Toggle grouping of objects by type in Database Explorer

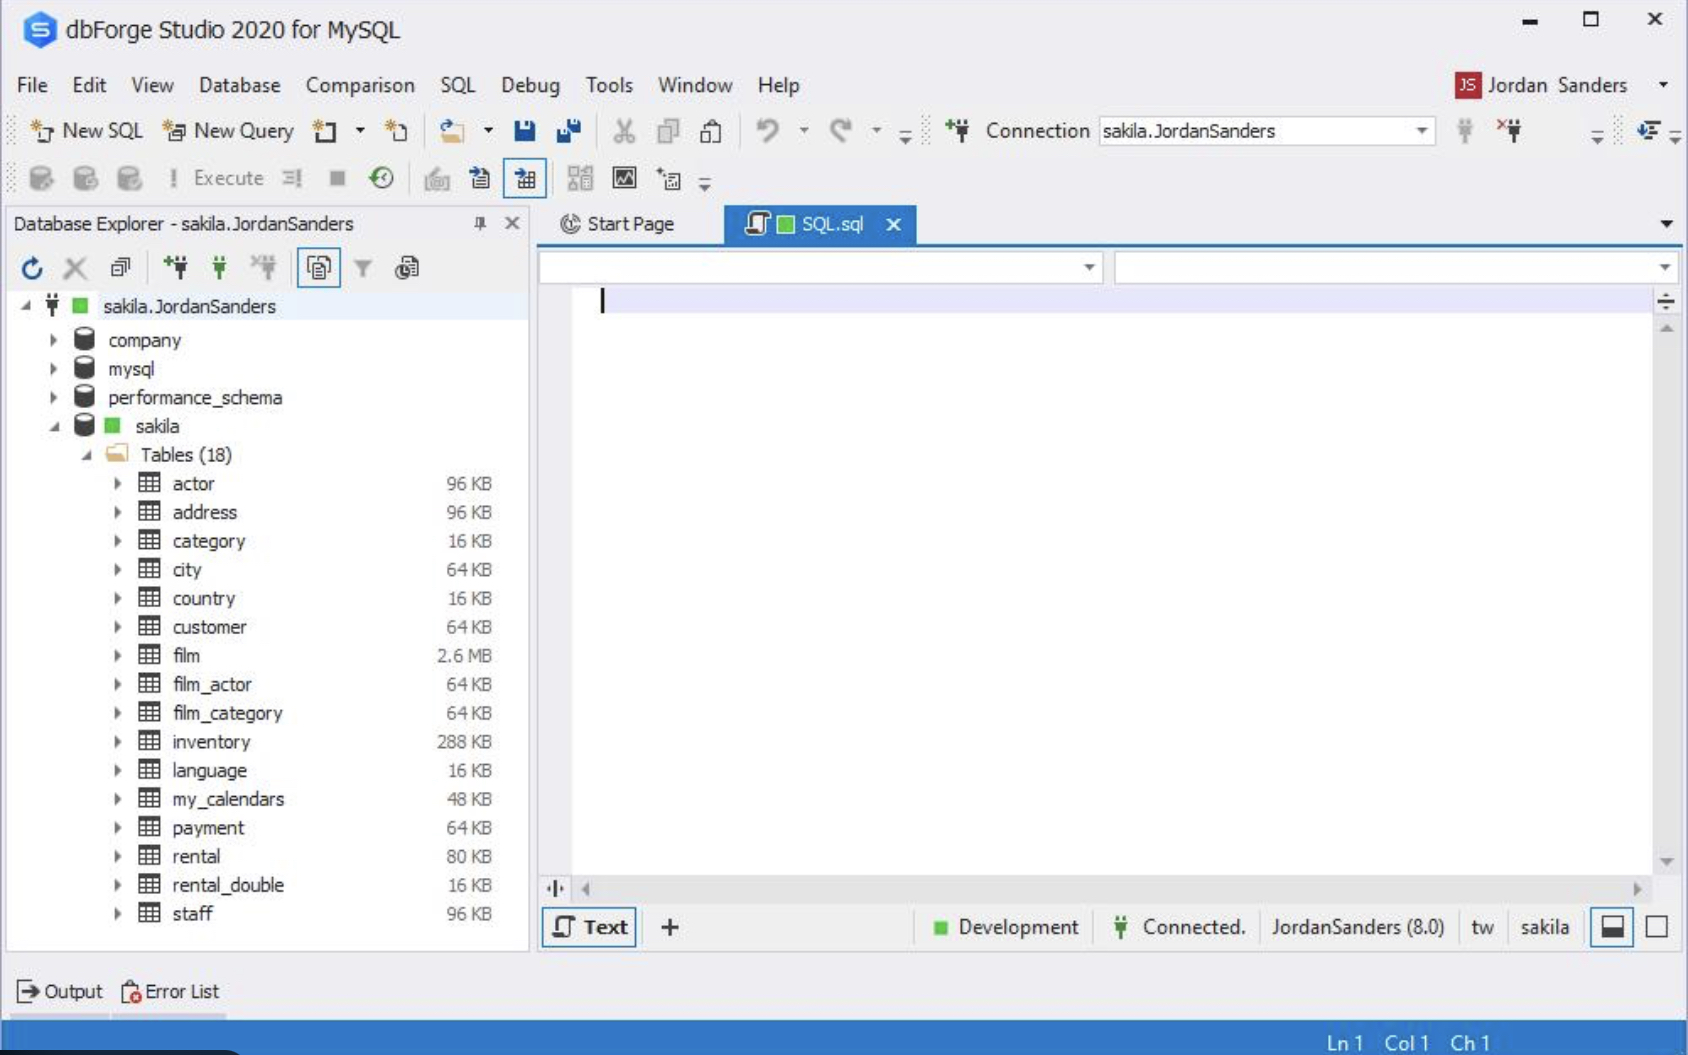click(318, 267)
